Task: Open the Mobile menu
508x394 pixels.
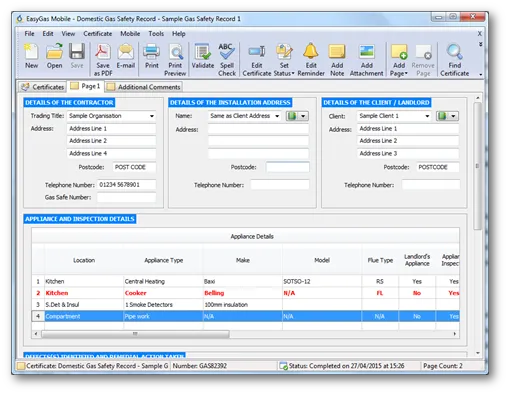Action: pos(130,34)
